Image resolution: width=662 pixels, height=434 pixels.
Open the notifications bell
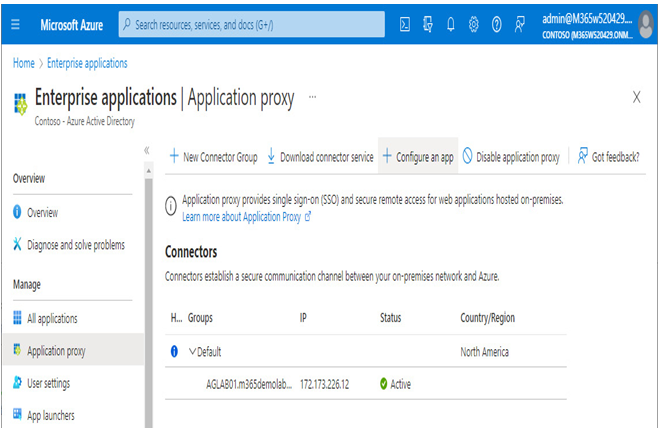click(450, 24)
